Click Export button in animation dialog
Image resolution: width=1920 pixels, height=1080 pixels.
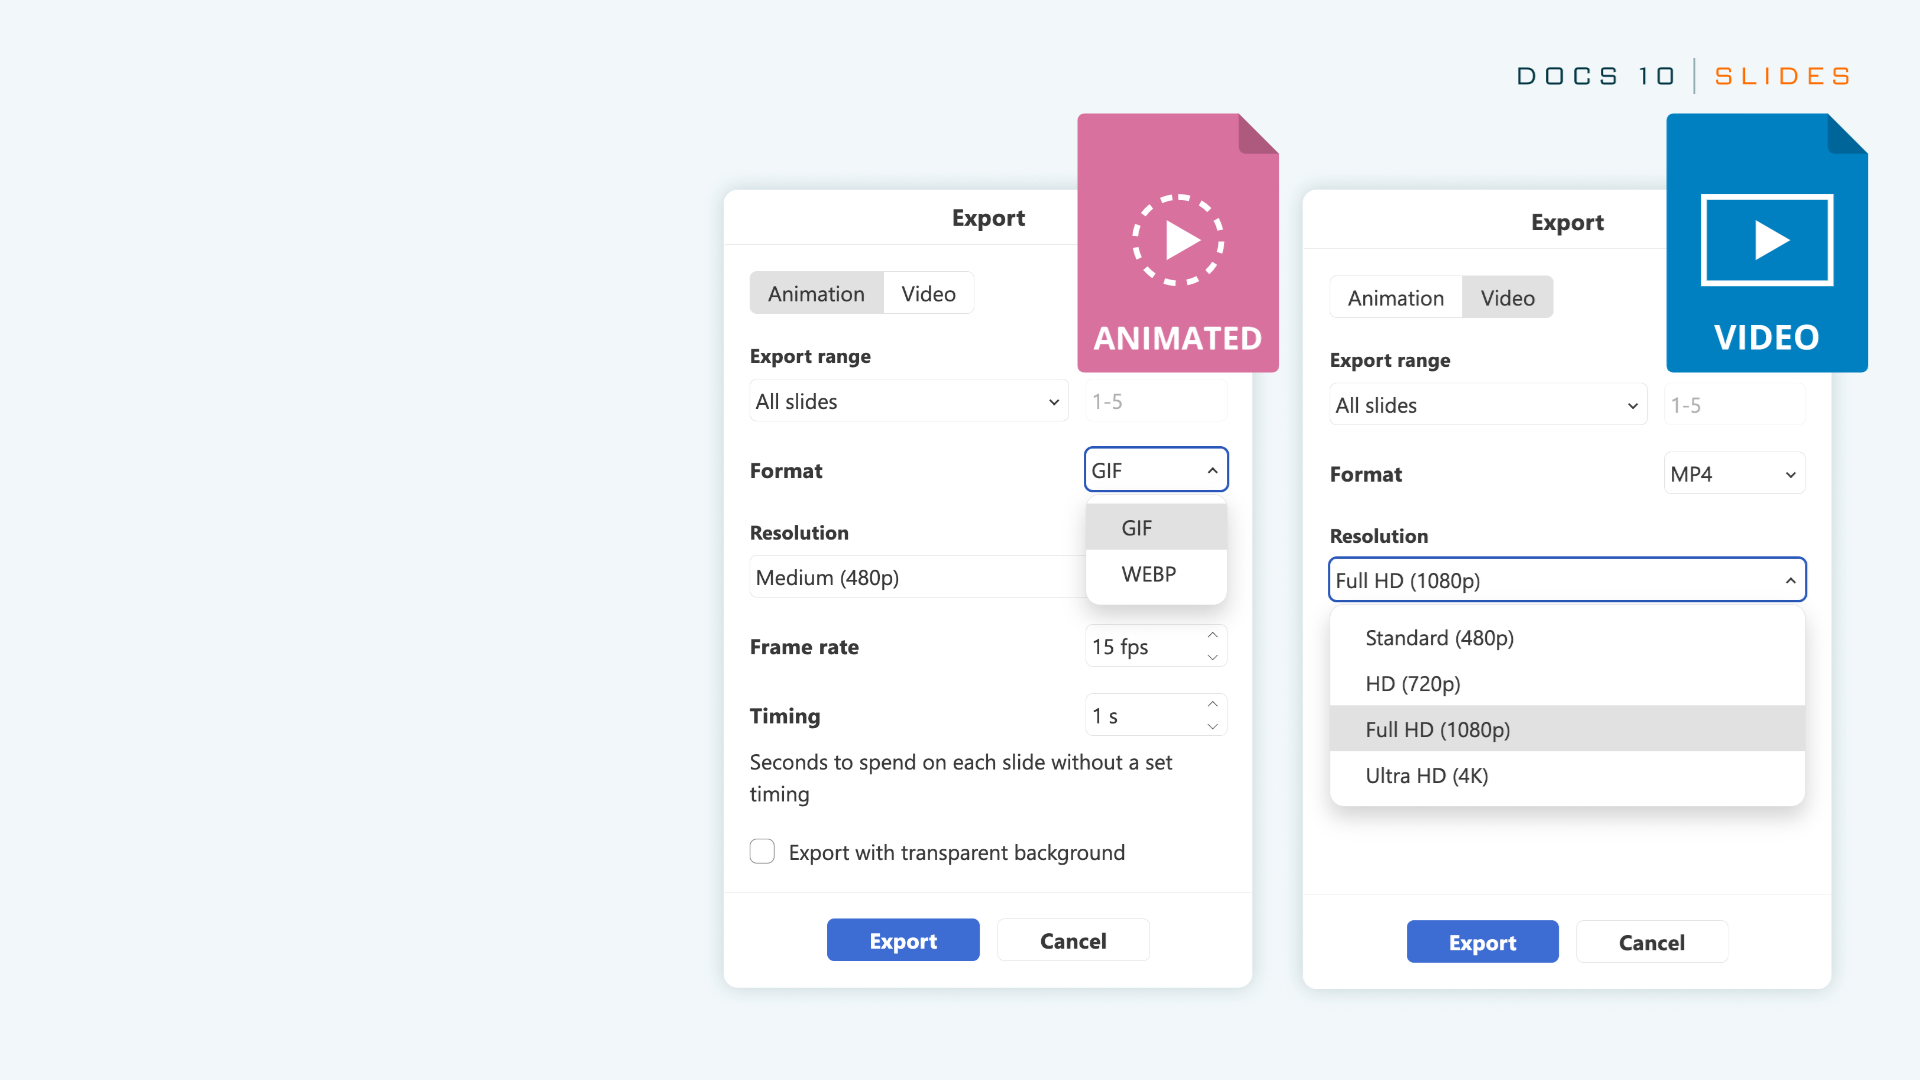tap(903, 940)
